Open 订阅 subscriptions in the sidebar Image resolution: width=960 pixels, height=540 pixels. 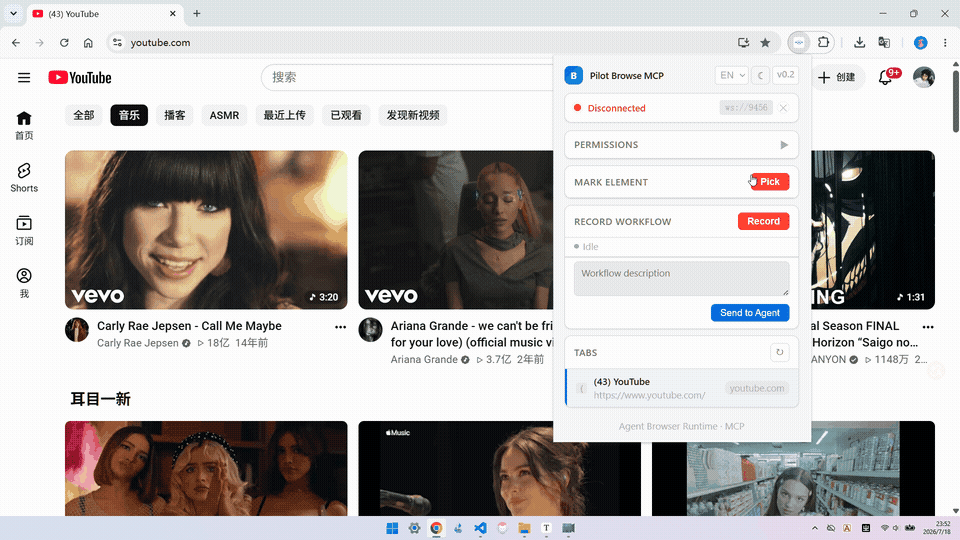pos(24,231)
